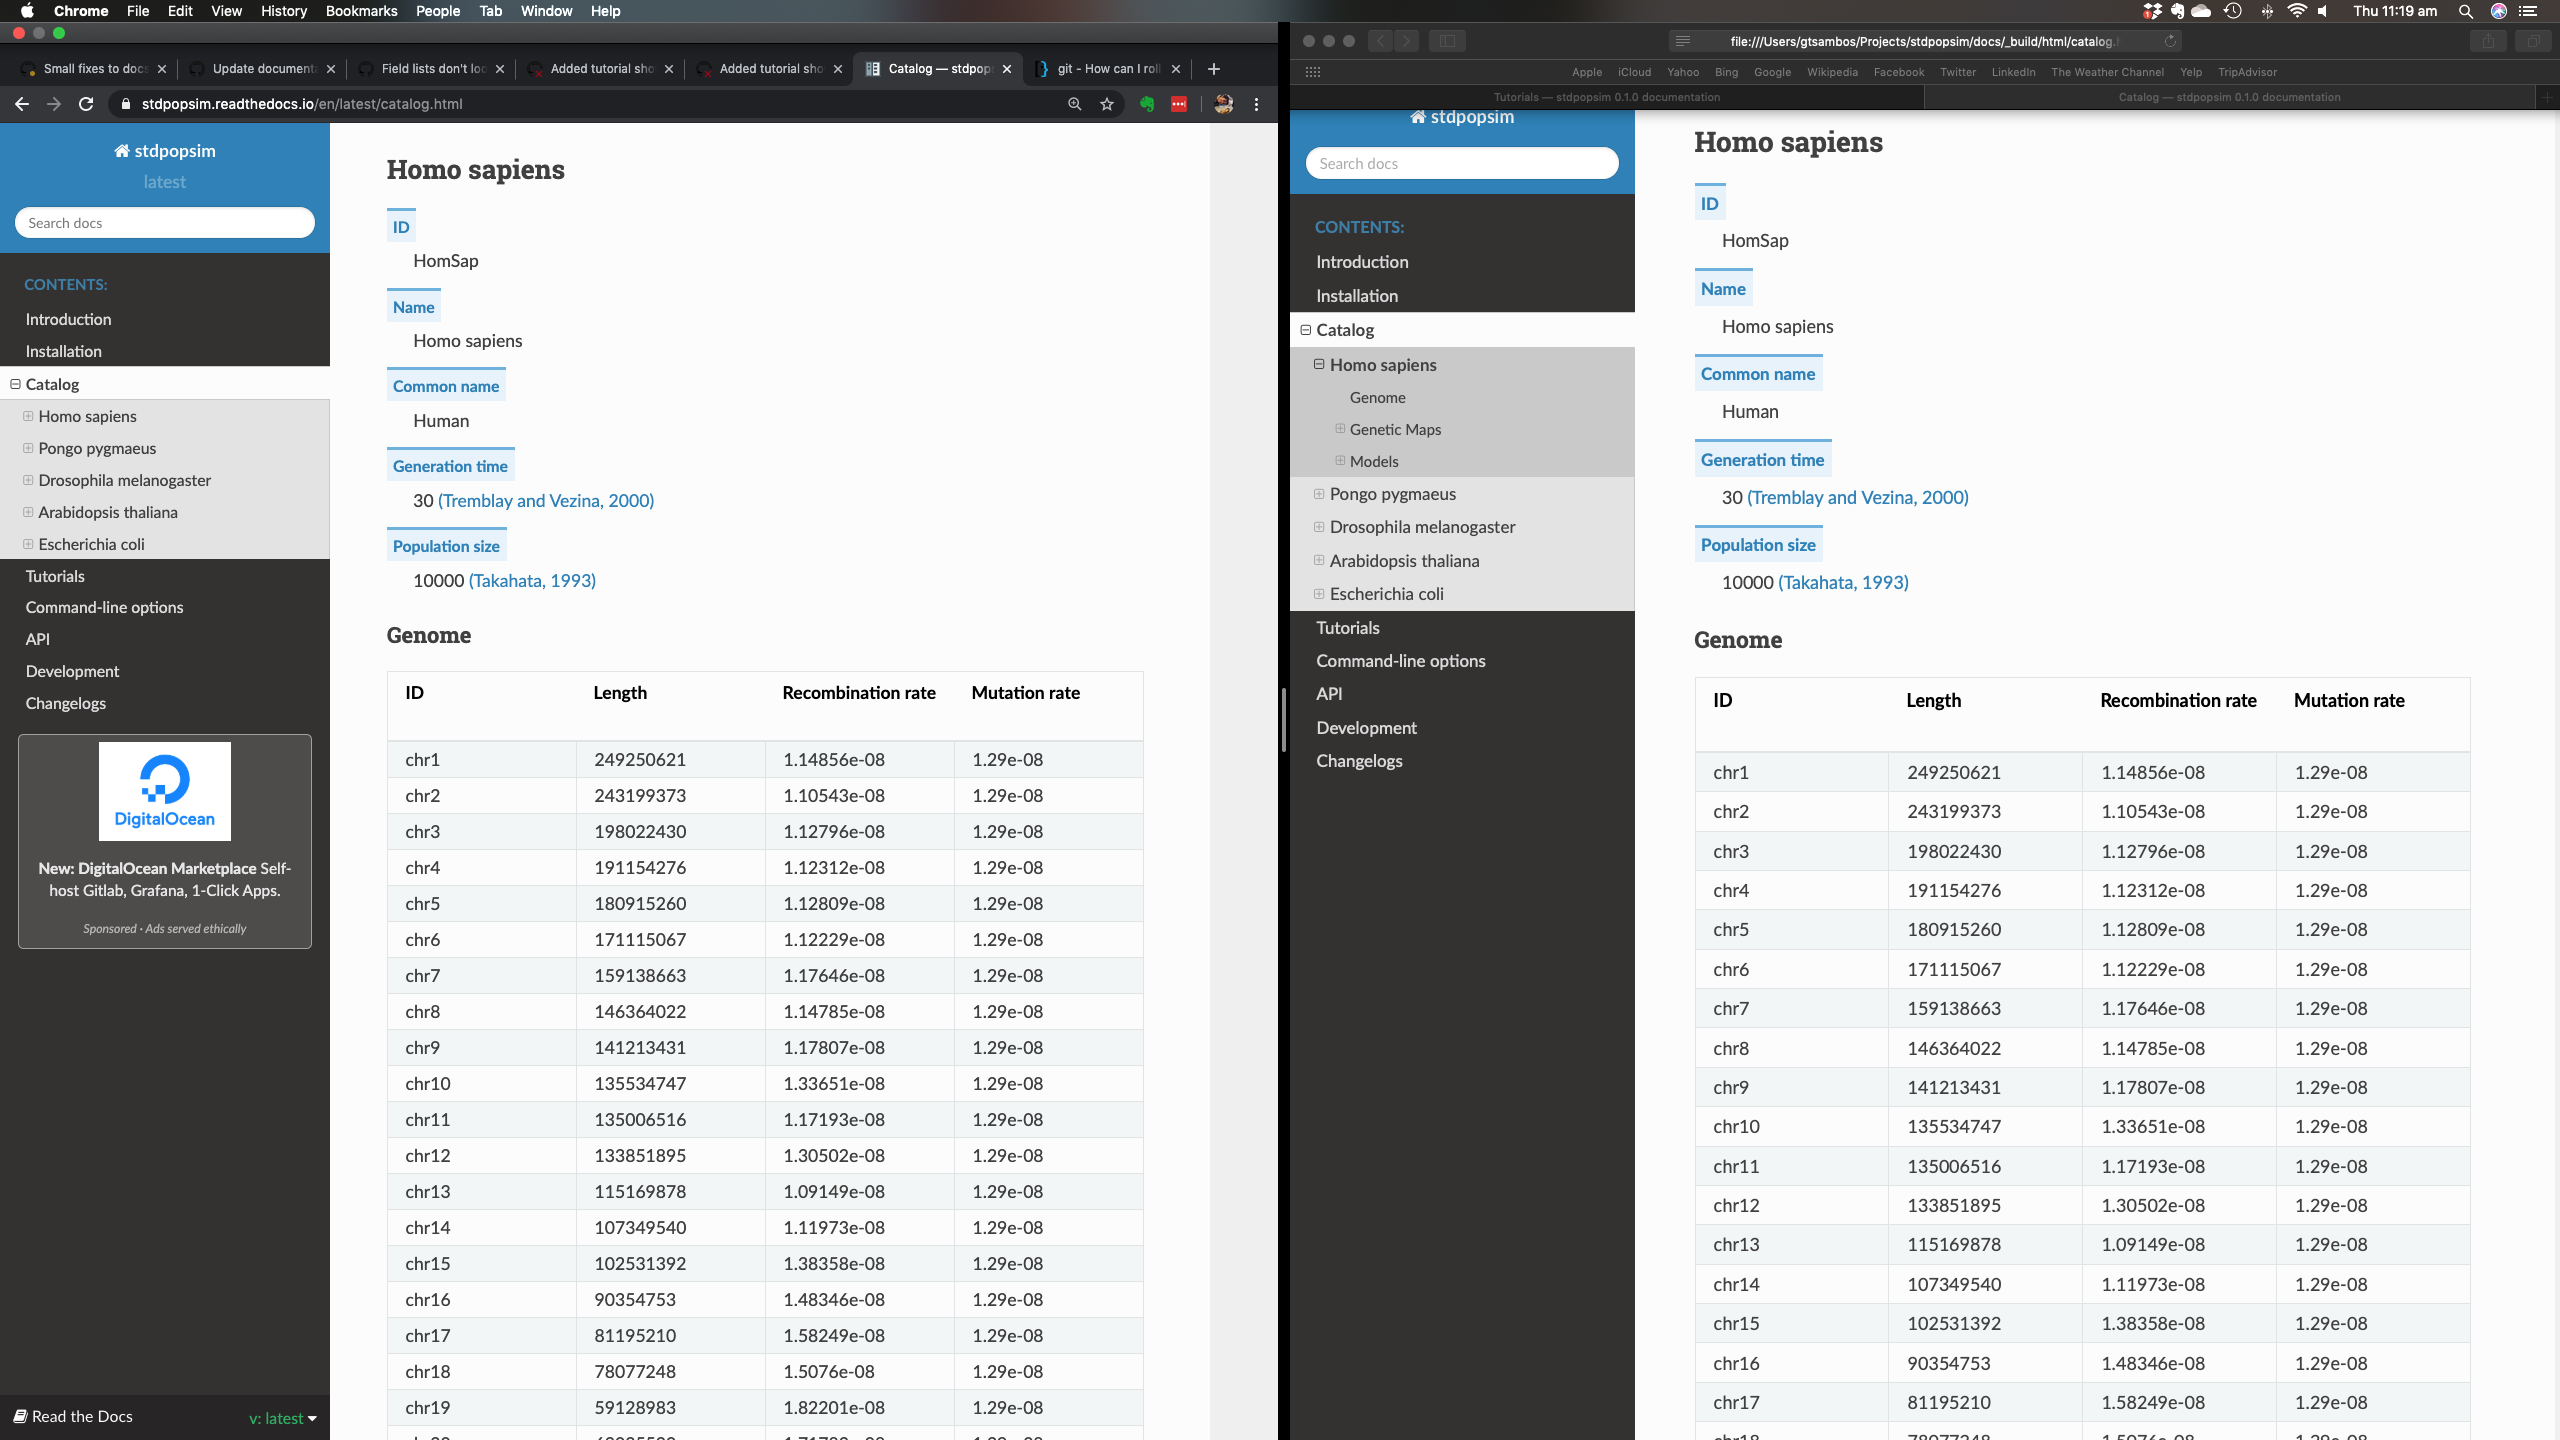Screen dimensions: 2560x1440
Task: Click the Read the Docs book icon
Action: pyautogui.click(x=22, y=1417)
